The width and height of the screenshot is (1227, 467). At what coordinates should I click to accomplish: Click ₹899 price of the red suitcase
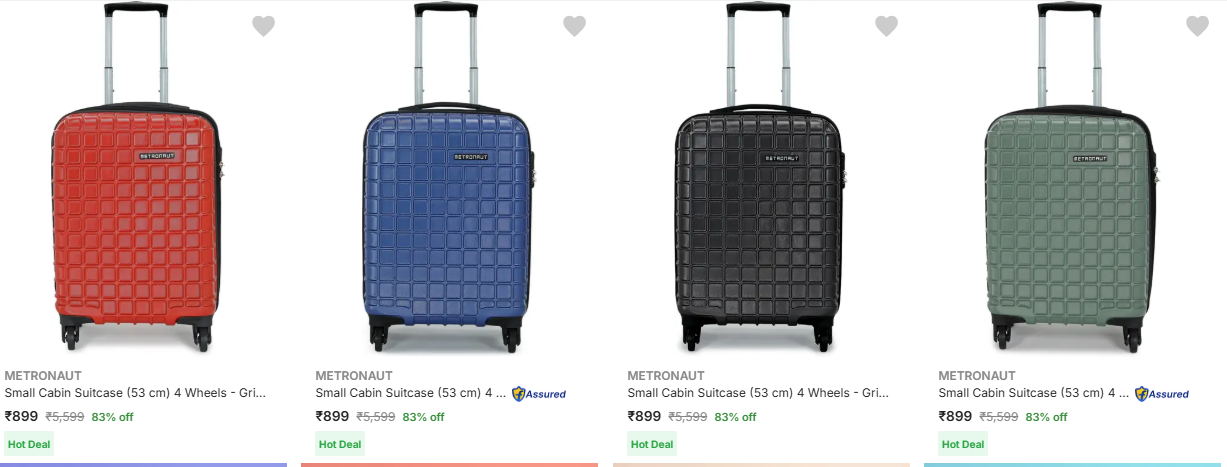click(21, 417)
